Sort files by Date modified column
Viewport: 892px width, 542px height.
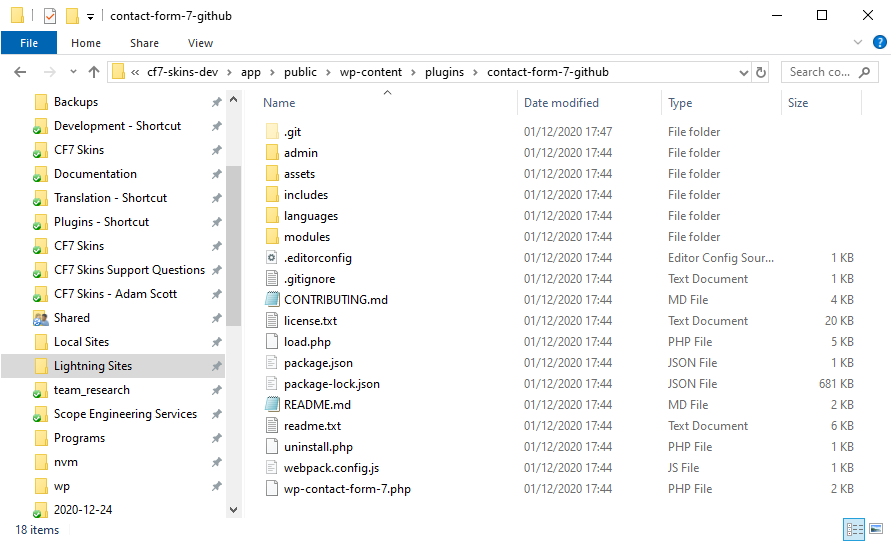pyautogui.click(x=561, y=103)
